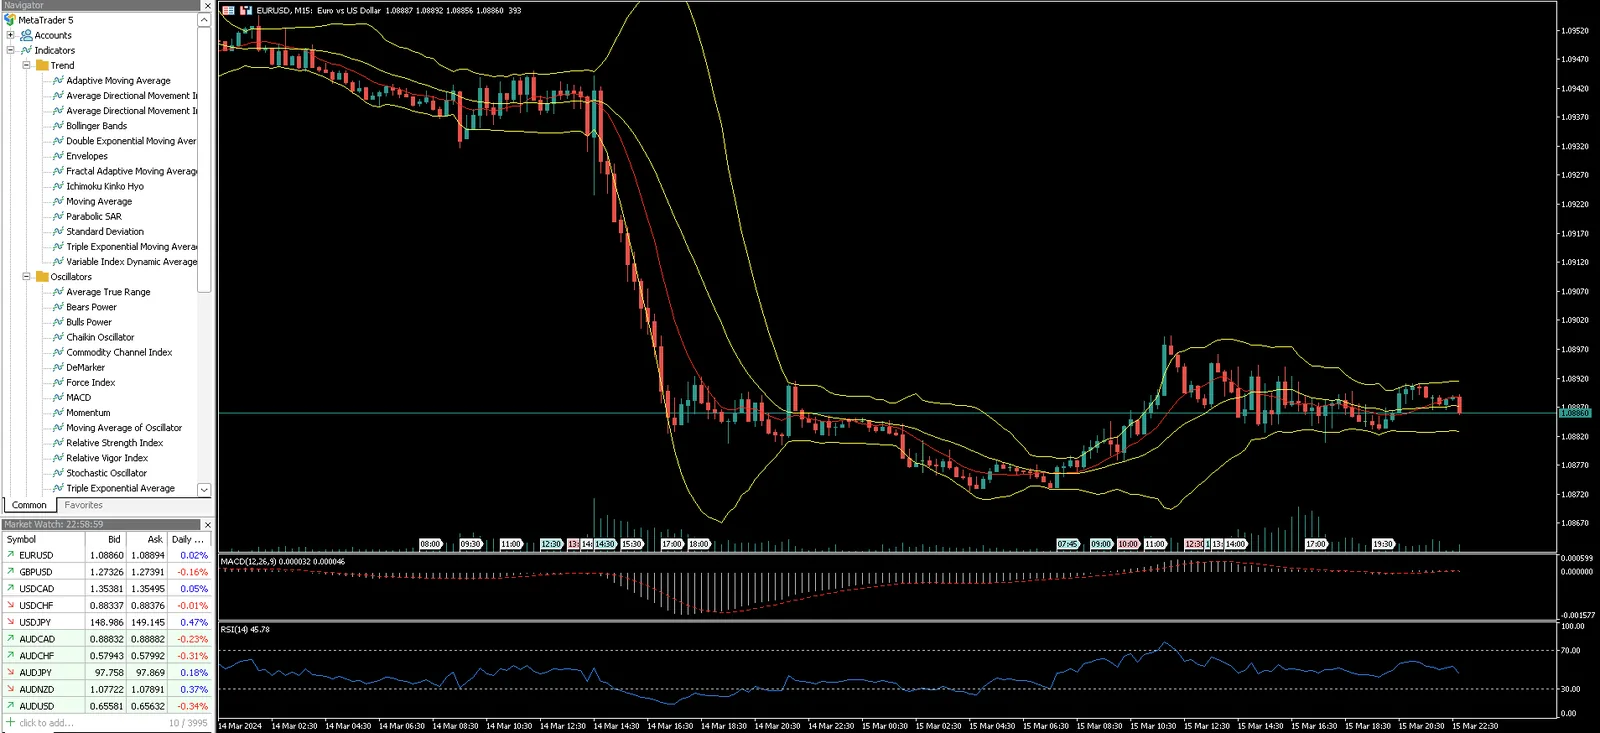This screenshot has height=733, width=1600.
Task: Click the down arrow beside AUDNZD symbol
Action: tap(10, 689)
